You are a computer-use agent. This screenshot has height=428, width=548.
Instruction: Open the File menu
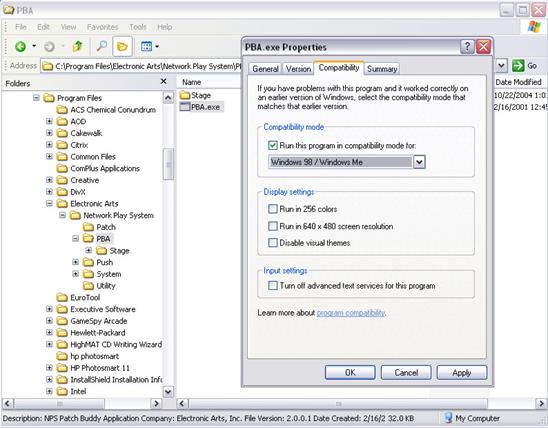coord(21,27)
